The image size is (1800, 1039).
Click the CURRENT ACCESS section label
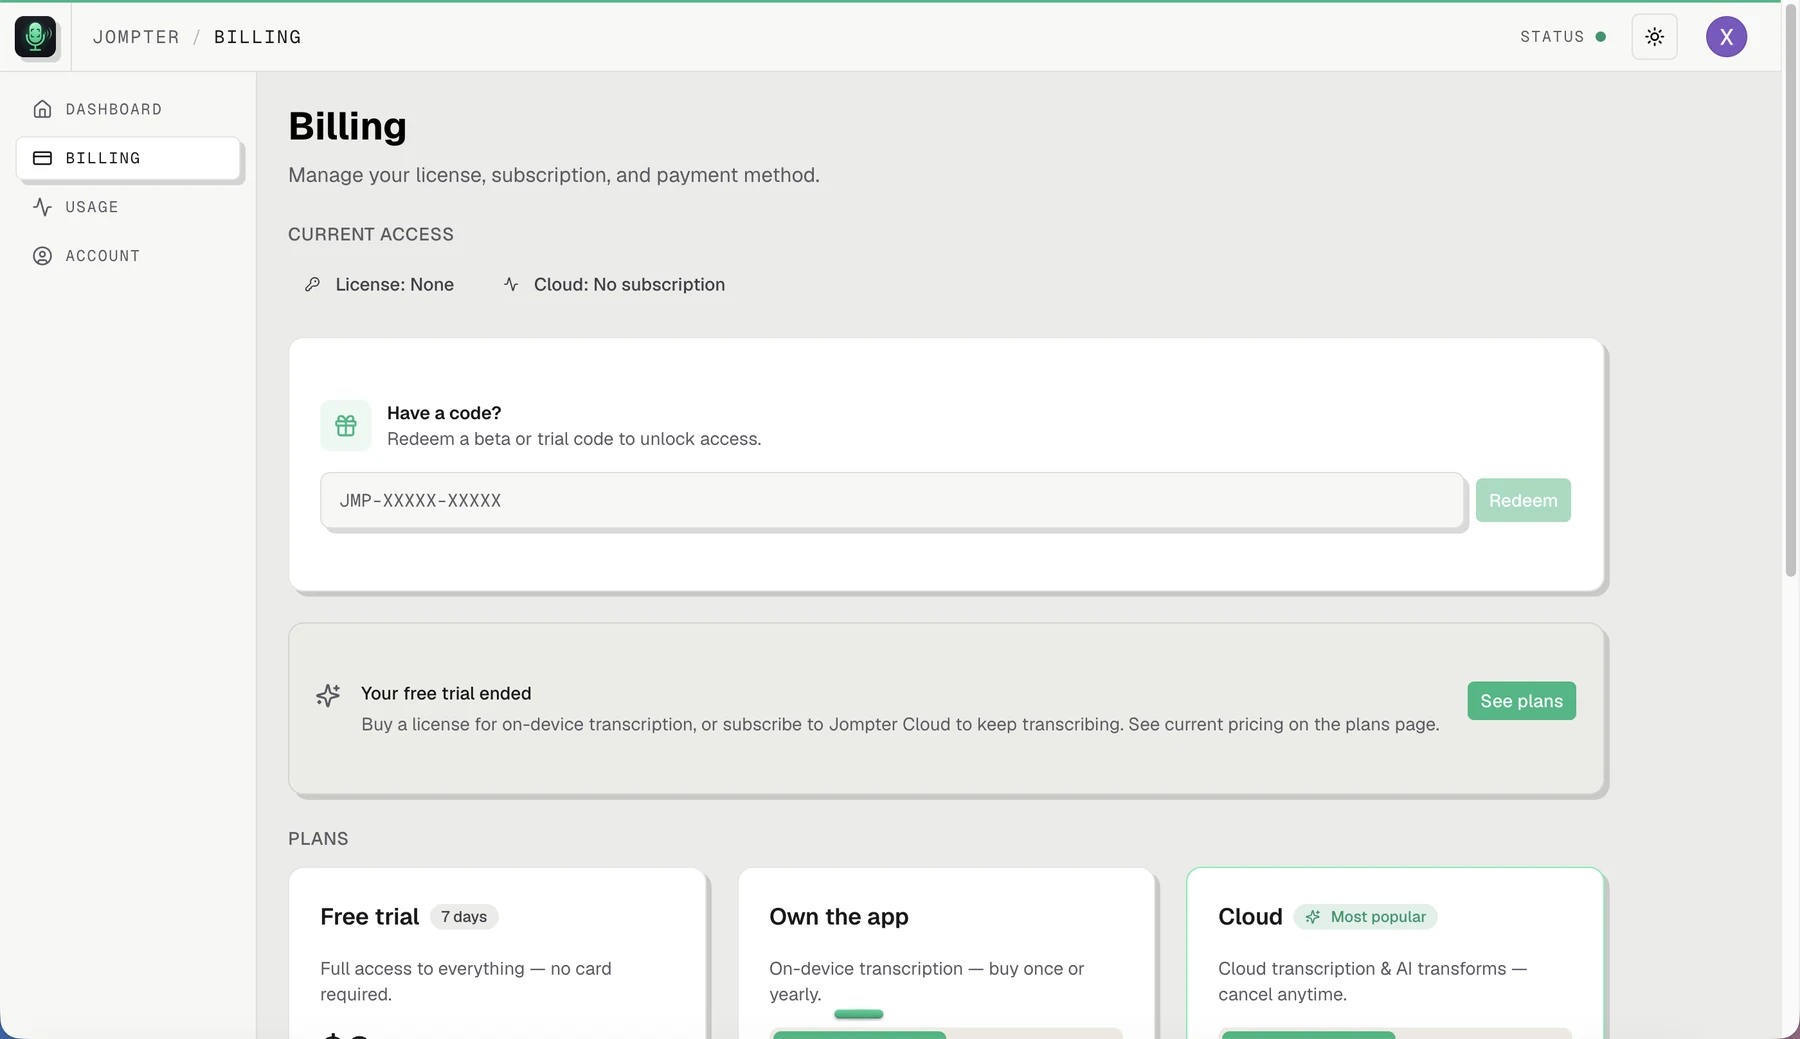click(x=371, y=234)
